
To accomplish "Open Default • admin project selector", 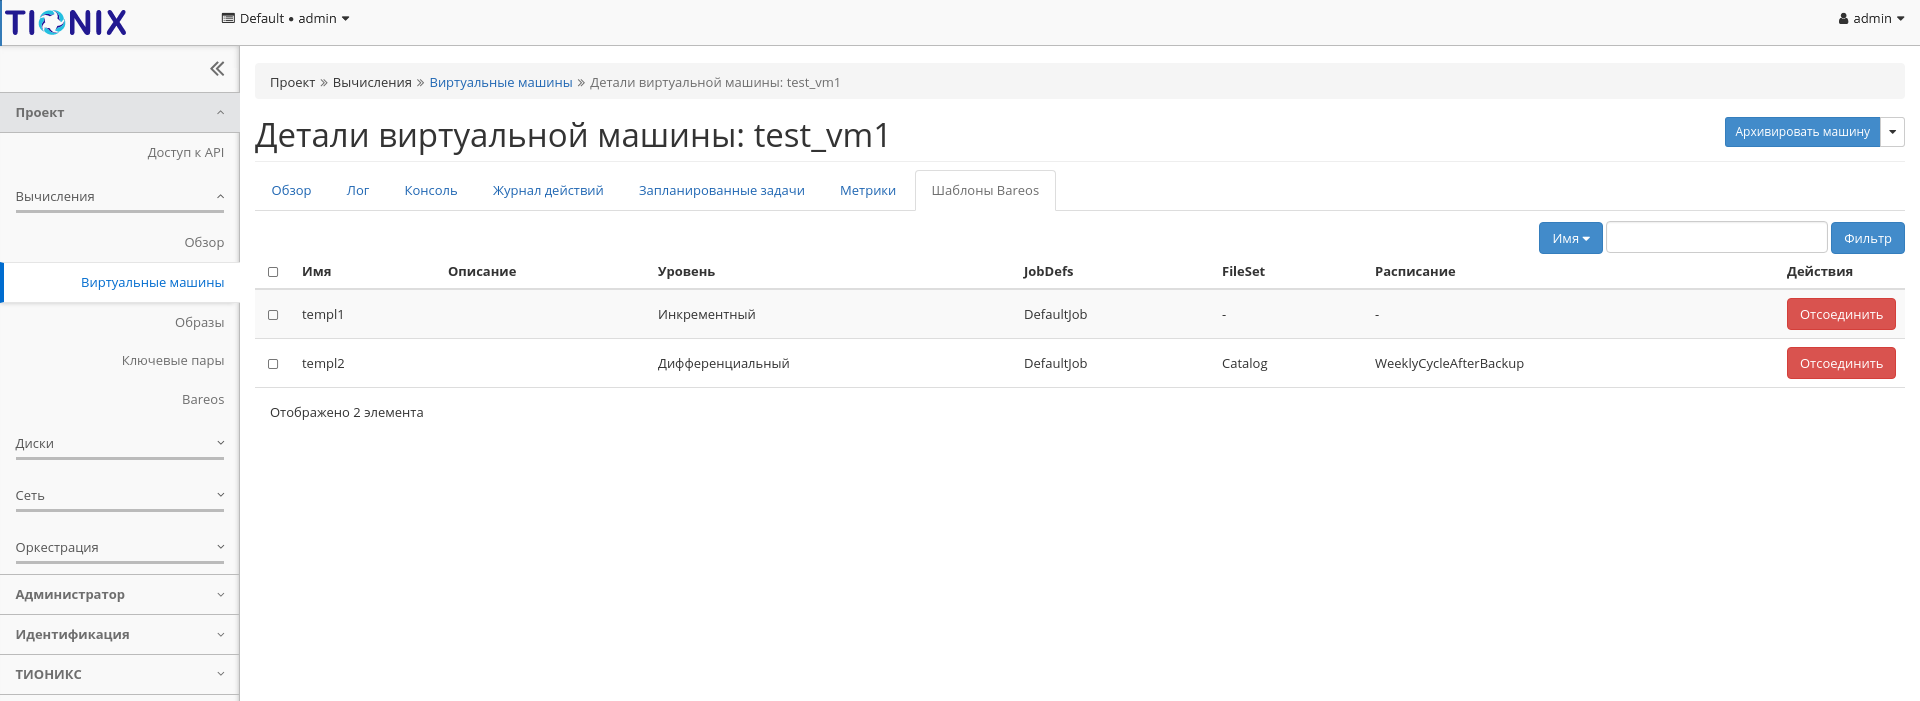I will 285,19.
